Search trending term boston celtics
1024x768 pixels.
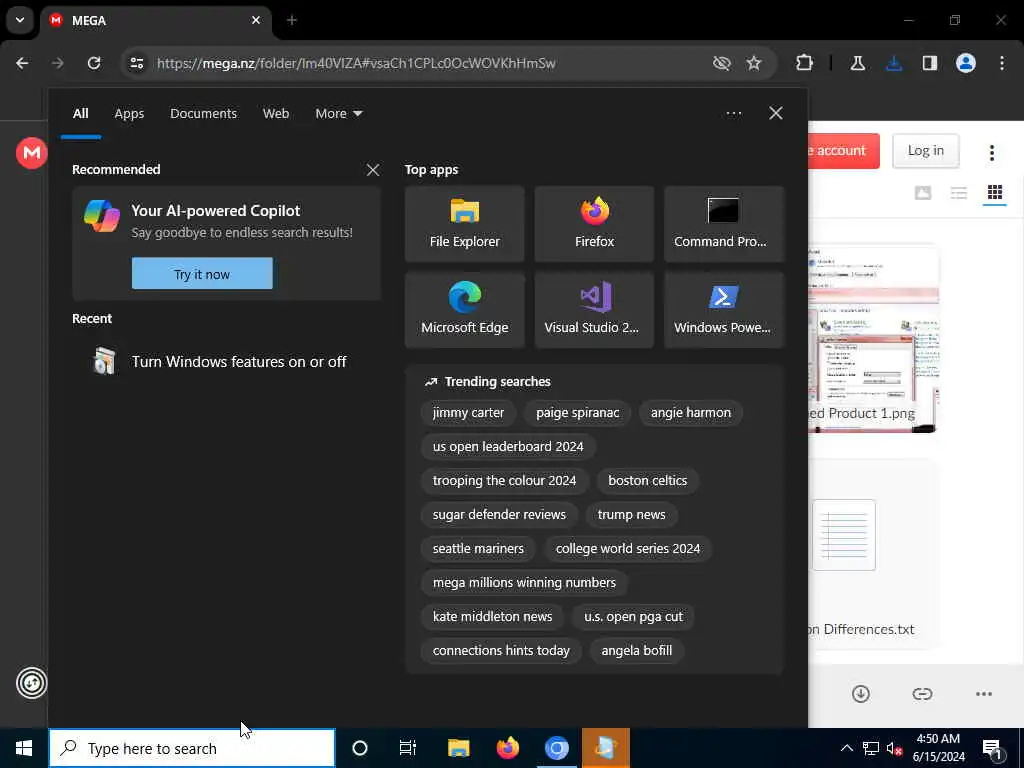[x=647, y=481]
